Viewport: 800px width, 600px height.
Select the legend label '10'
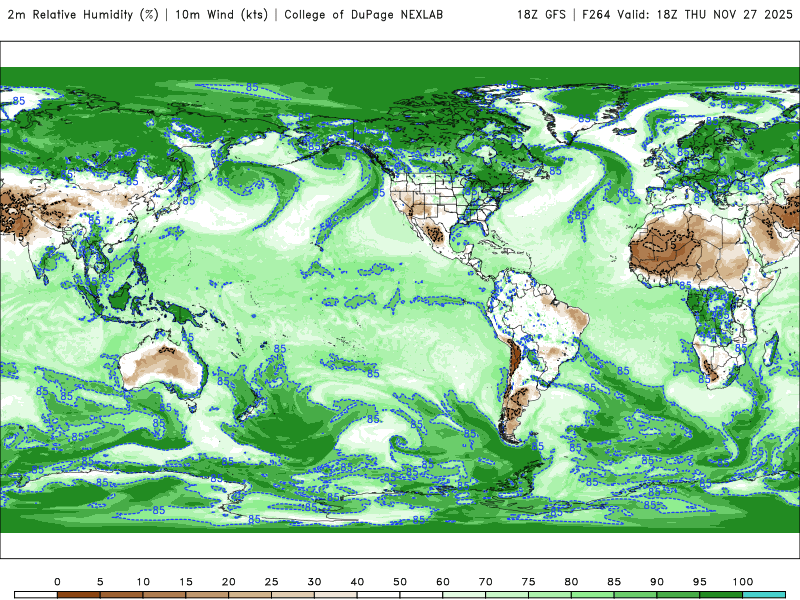click(x=143, y=582)
